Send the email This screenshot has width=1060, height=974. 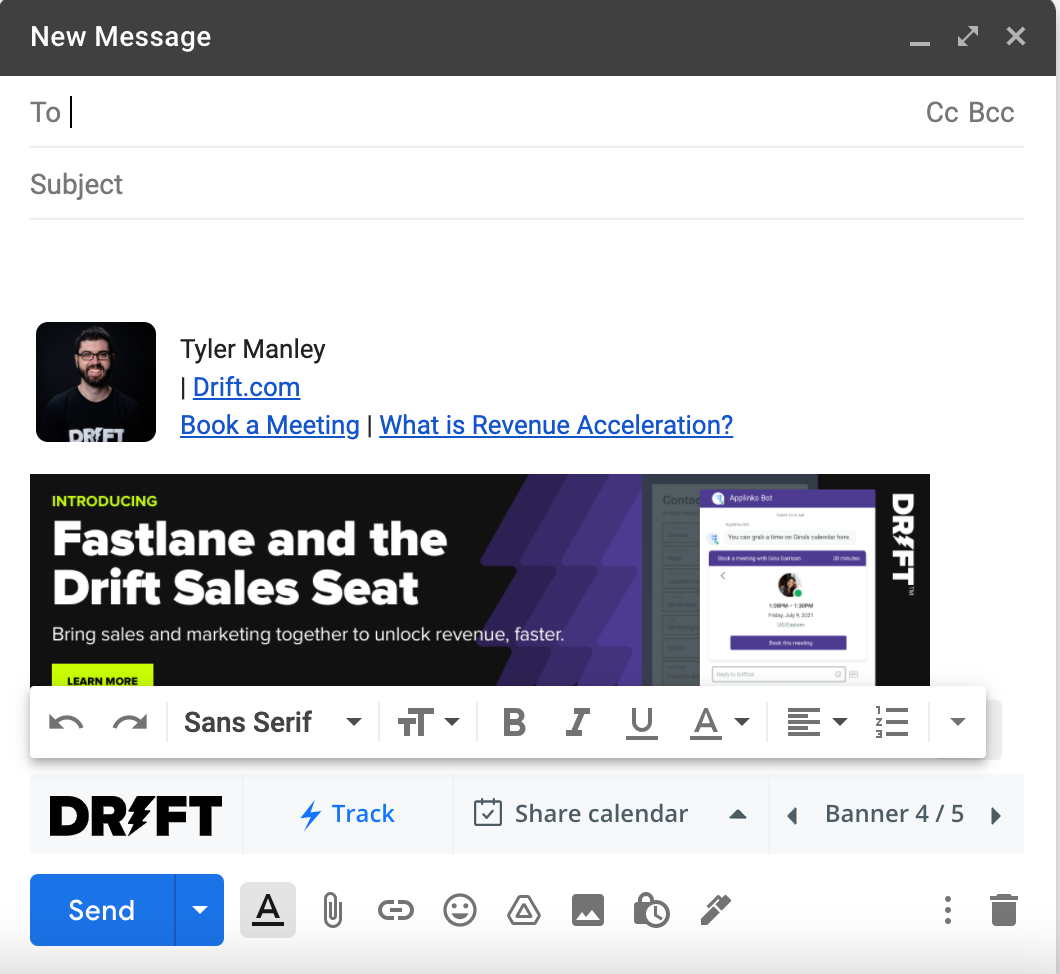pyautogui.click(x=102, y=910)
